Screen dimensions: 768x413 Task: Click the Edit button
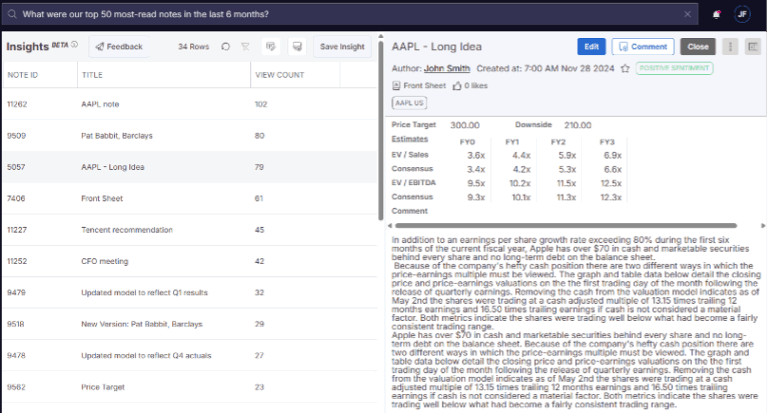(591, 46)
